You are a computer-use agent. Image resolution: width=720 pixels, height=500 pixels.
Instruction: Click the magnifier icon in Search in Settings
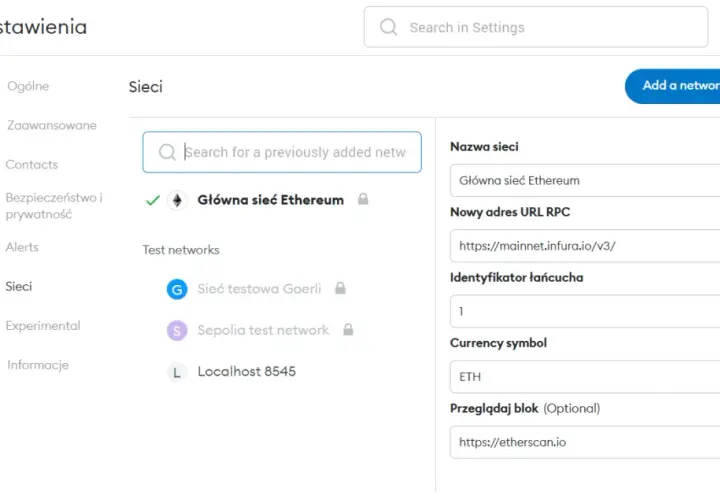pyautogui.click(x=388, y=27)
